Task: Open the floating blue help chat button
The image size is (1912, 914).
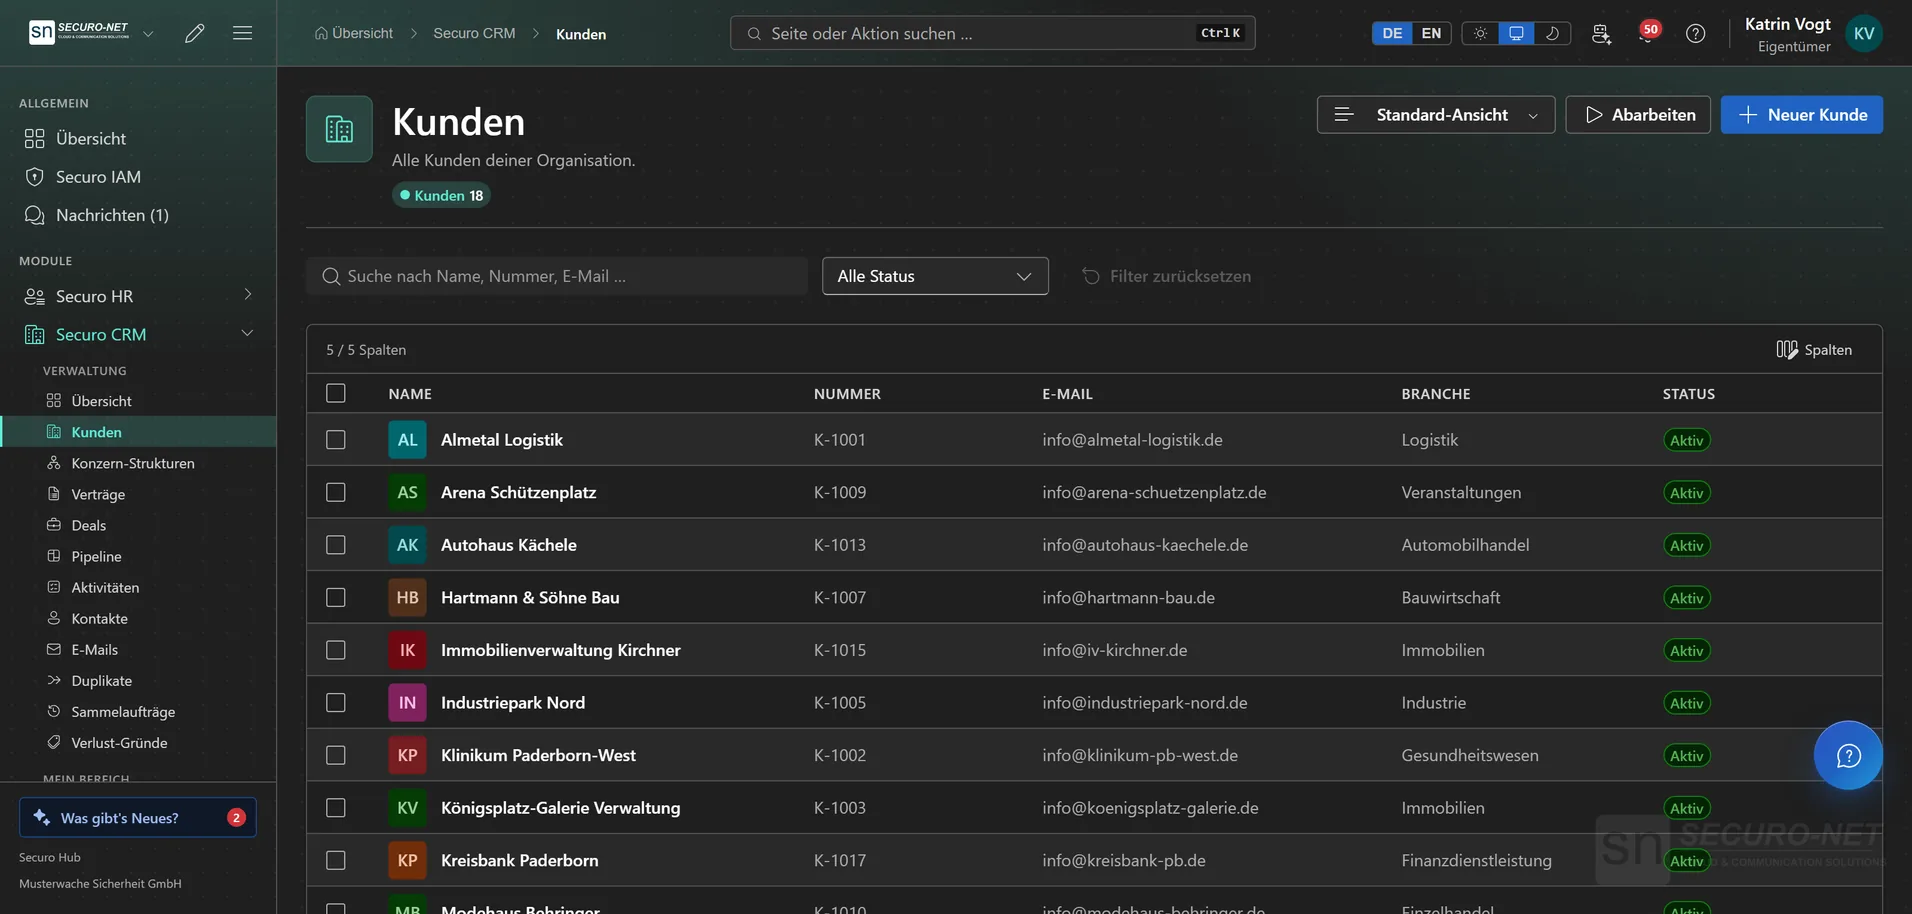Action: 1848,755
